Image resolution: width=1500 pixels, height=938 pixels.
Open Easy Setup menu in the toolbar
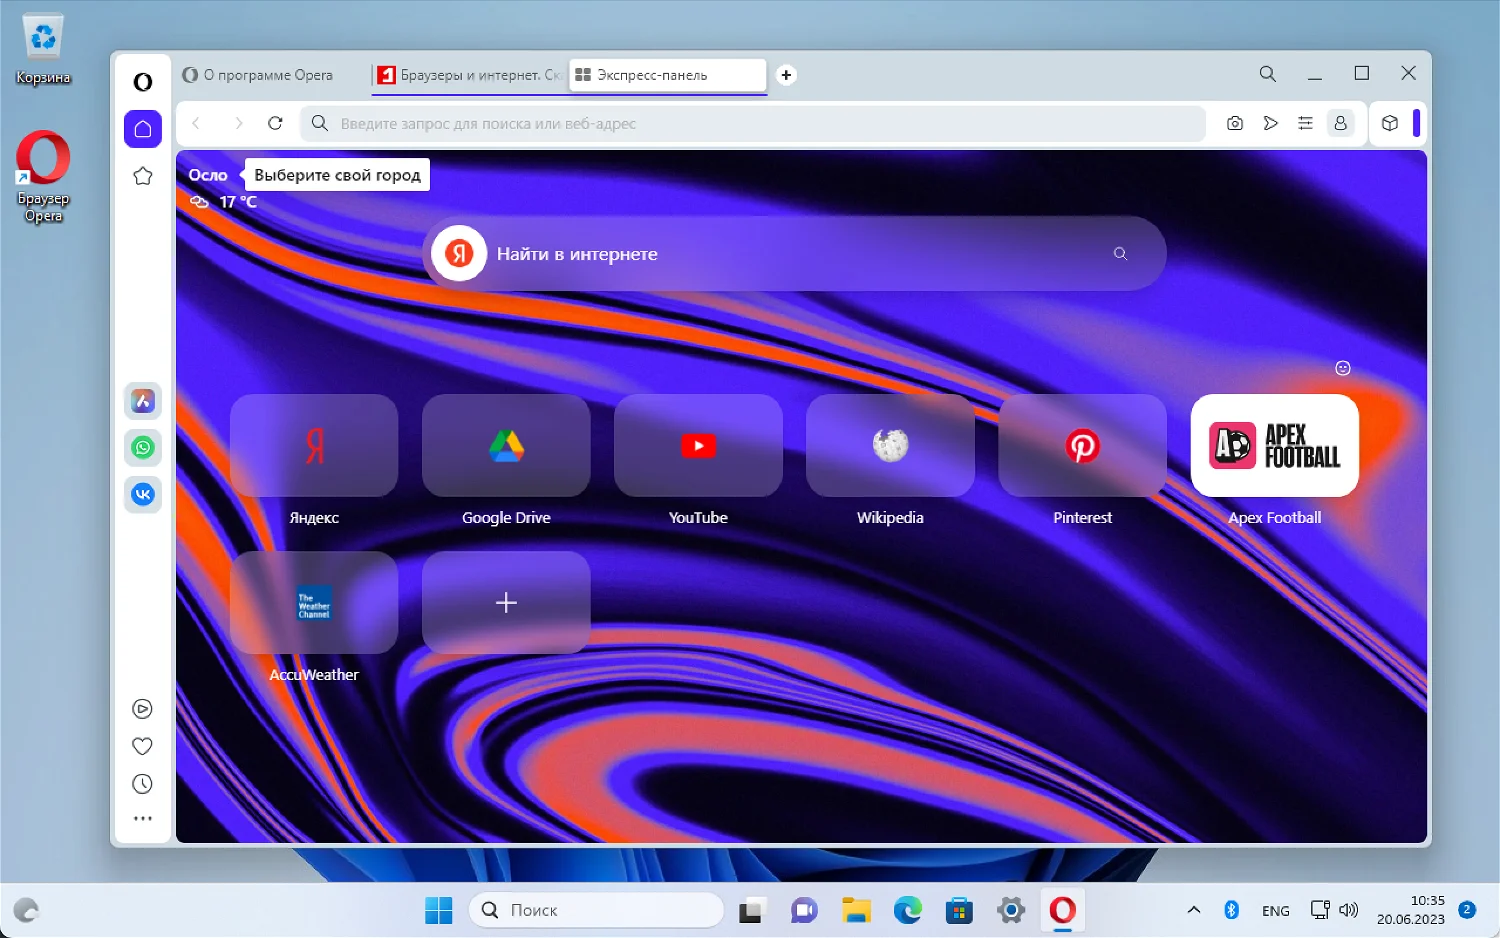point(1305,123)
